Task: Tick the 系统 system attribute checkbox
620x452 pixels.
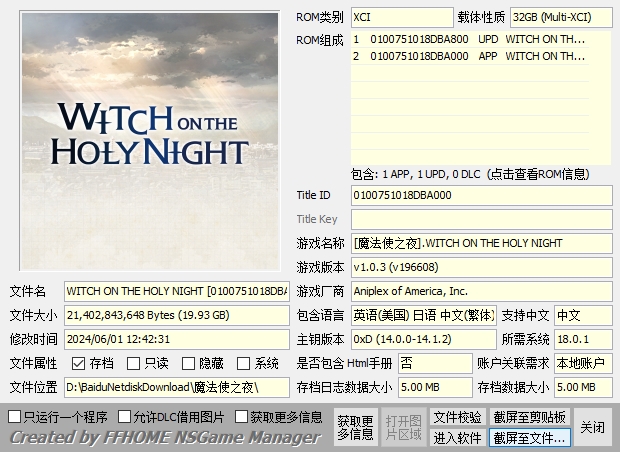Action: (x=244, y=363)
